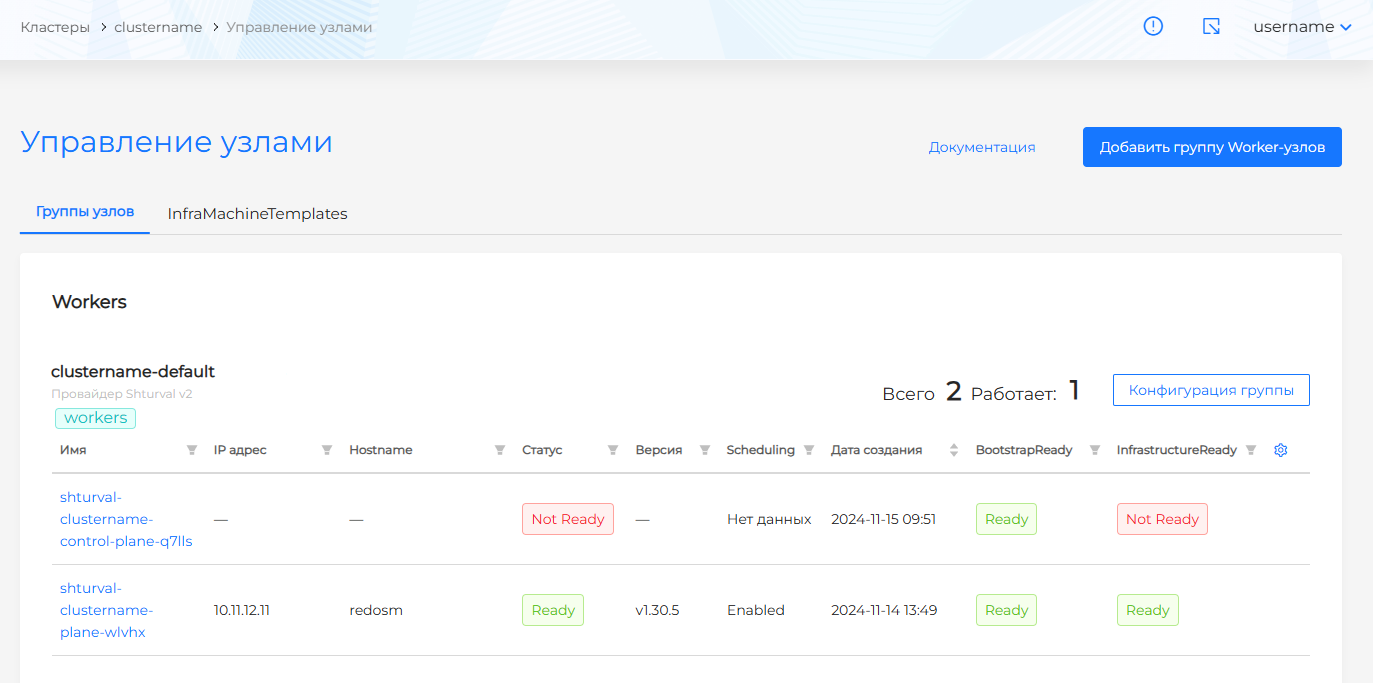The height and width of the screenshot is (683, 1373).
Task: Go to Кластеры breadcrumb
Action: 53,27
